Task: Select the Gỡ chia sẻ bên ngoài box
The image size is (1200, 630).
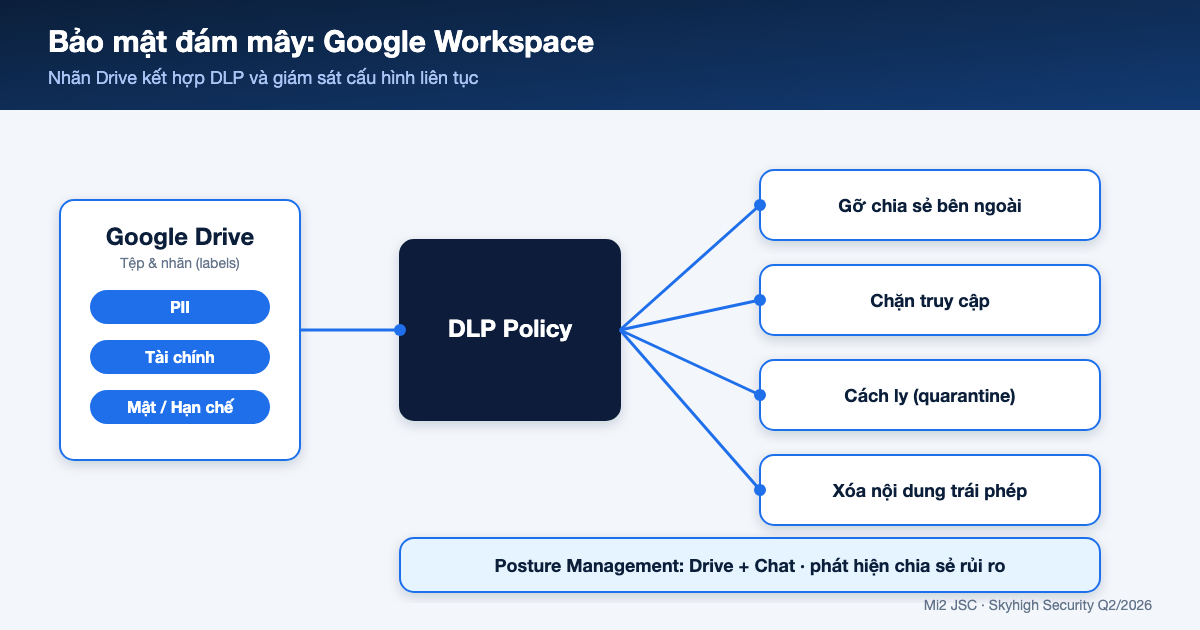Action: coord(930,205)
